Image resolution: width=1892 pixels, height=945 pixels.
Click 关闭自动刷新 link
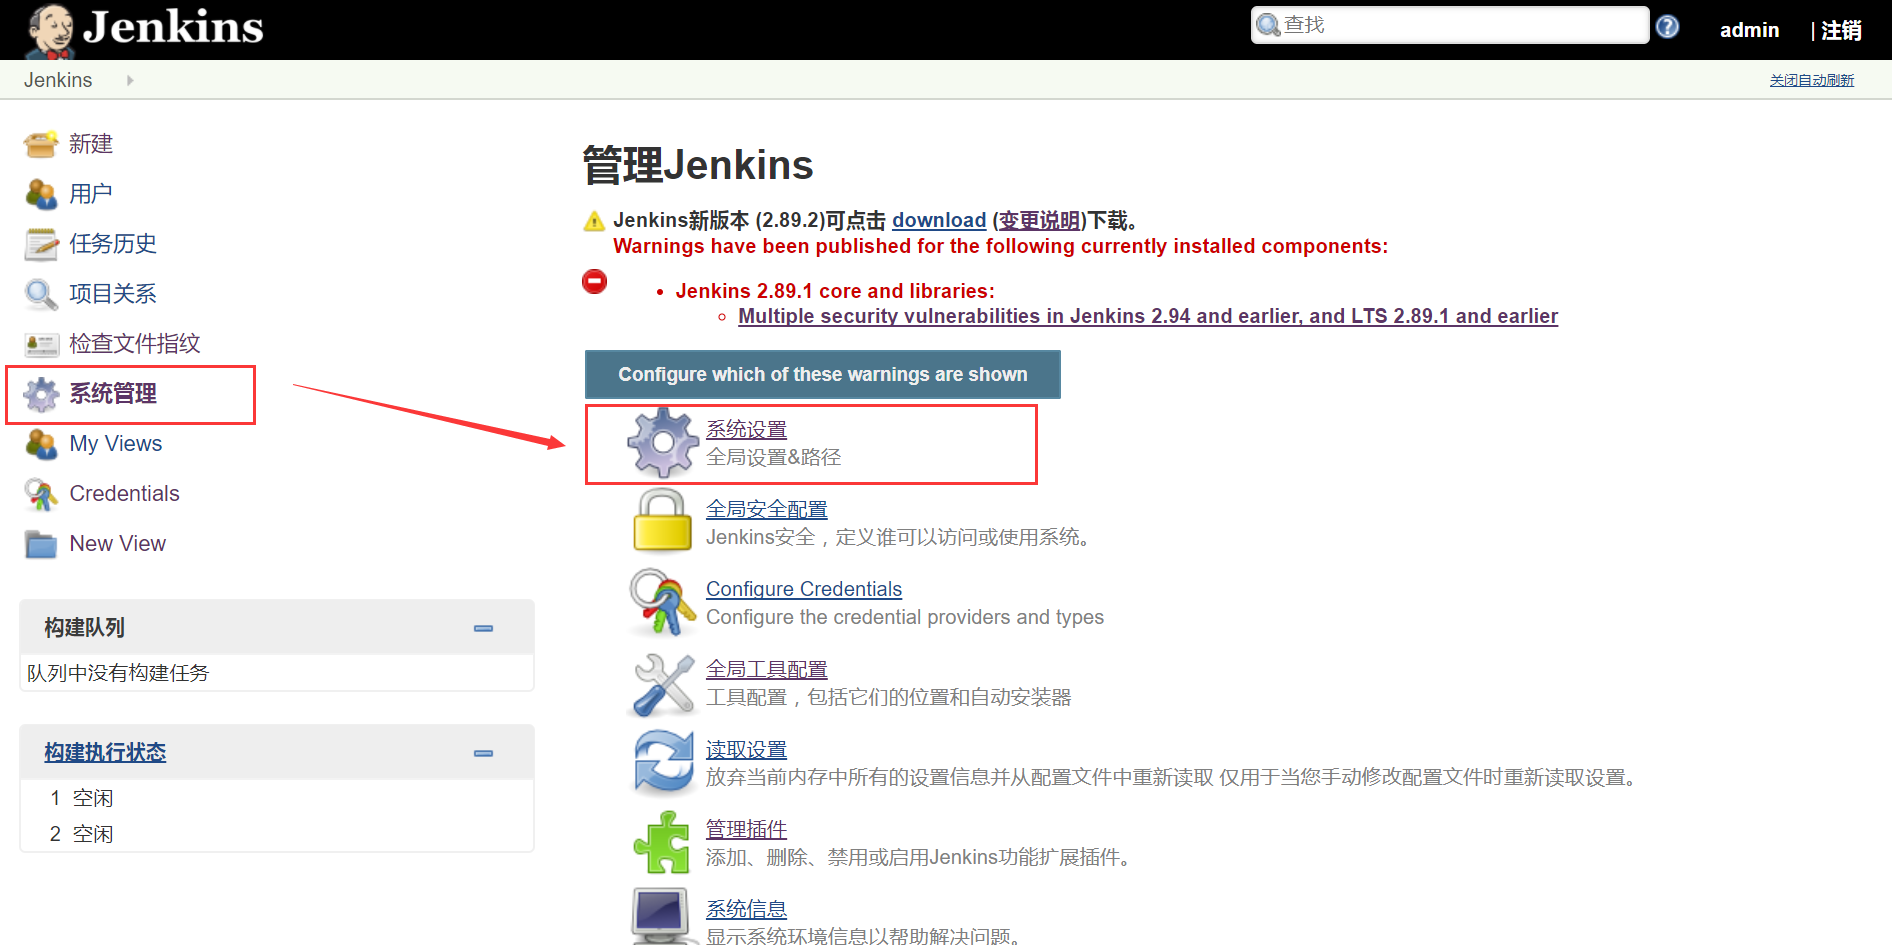click(x=1812, y=80)
